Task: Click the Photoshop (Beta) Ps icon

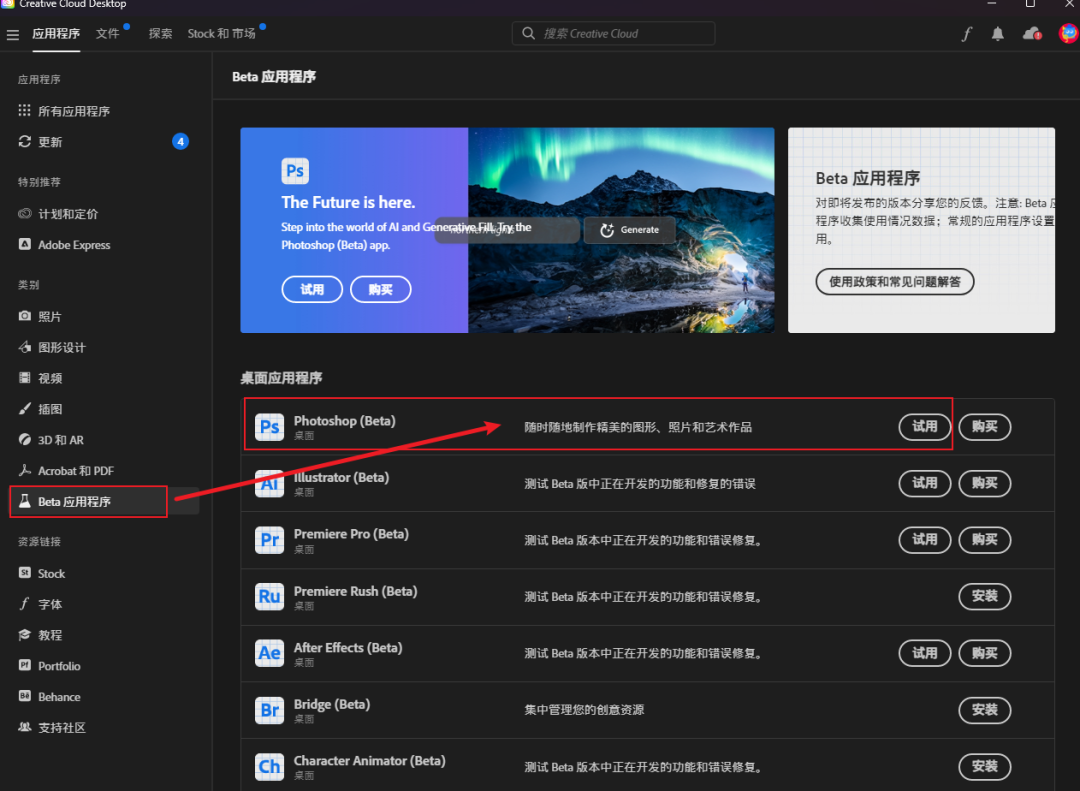Action: 269,427
